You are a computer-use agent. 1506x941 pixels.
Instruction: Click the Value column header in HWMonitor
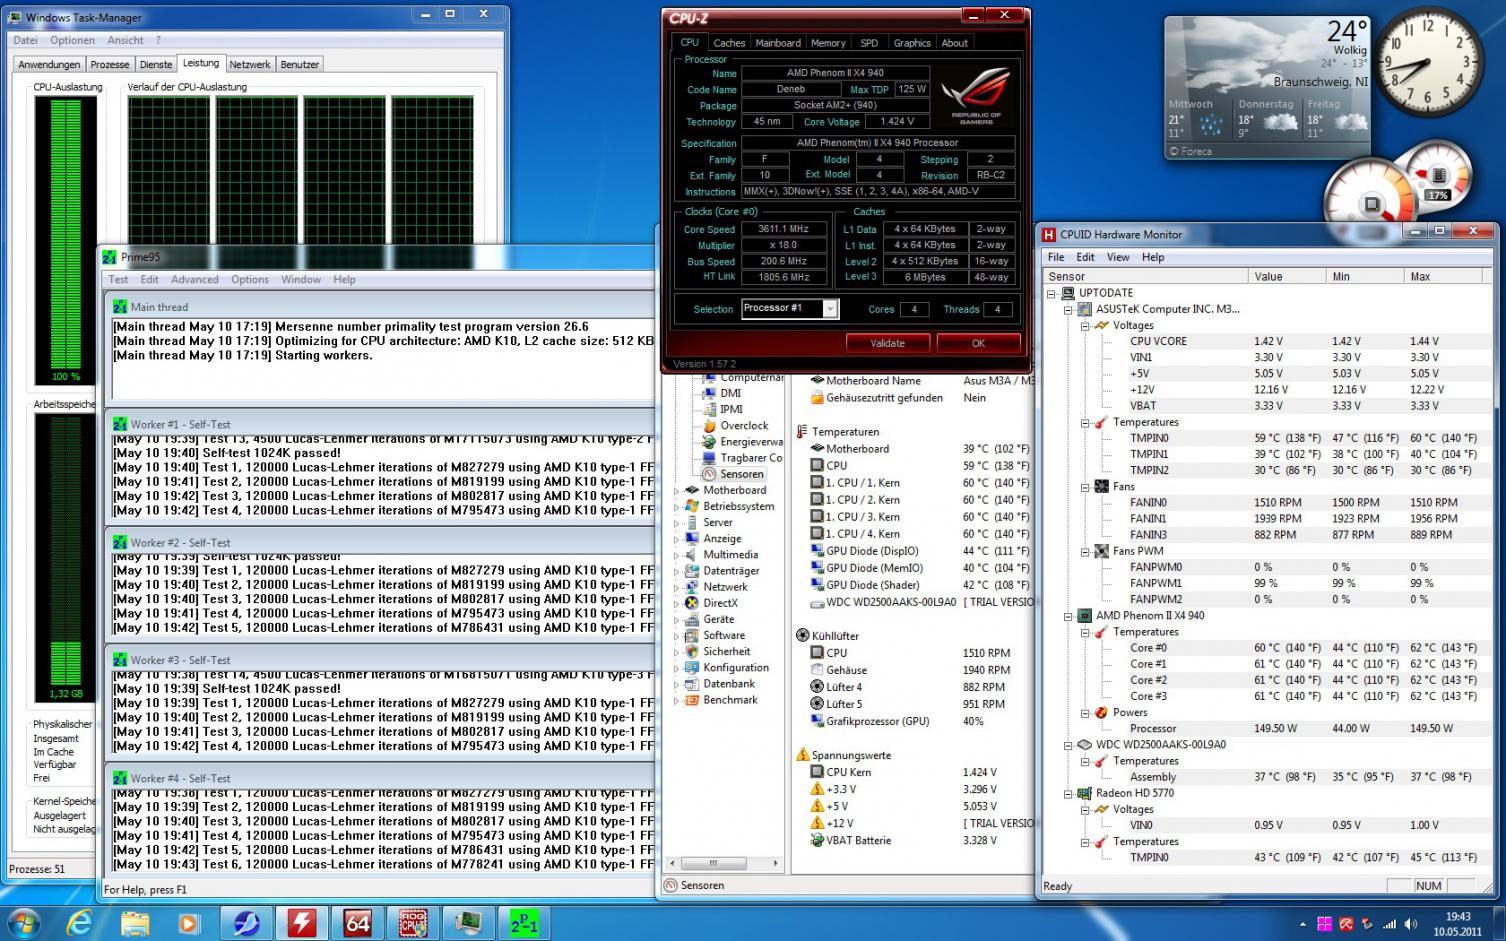pos(1287,277)
